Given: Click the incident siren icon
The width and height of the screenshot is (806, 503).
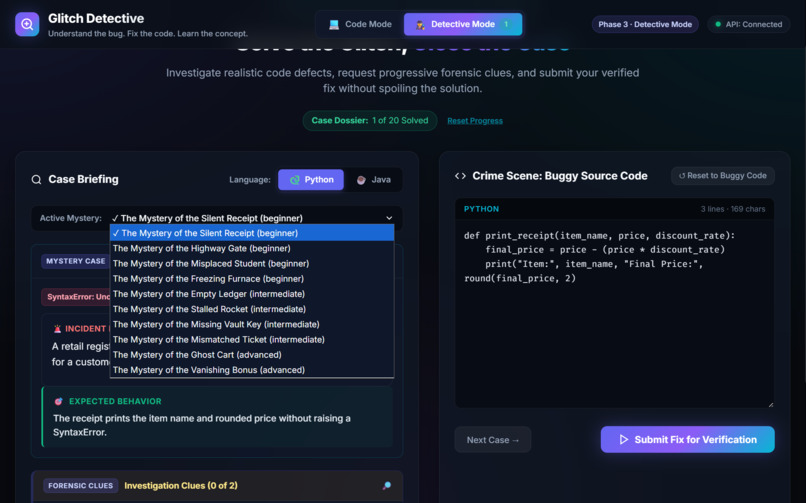Looking at the screenshot, I should pos(58,329).
